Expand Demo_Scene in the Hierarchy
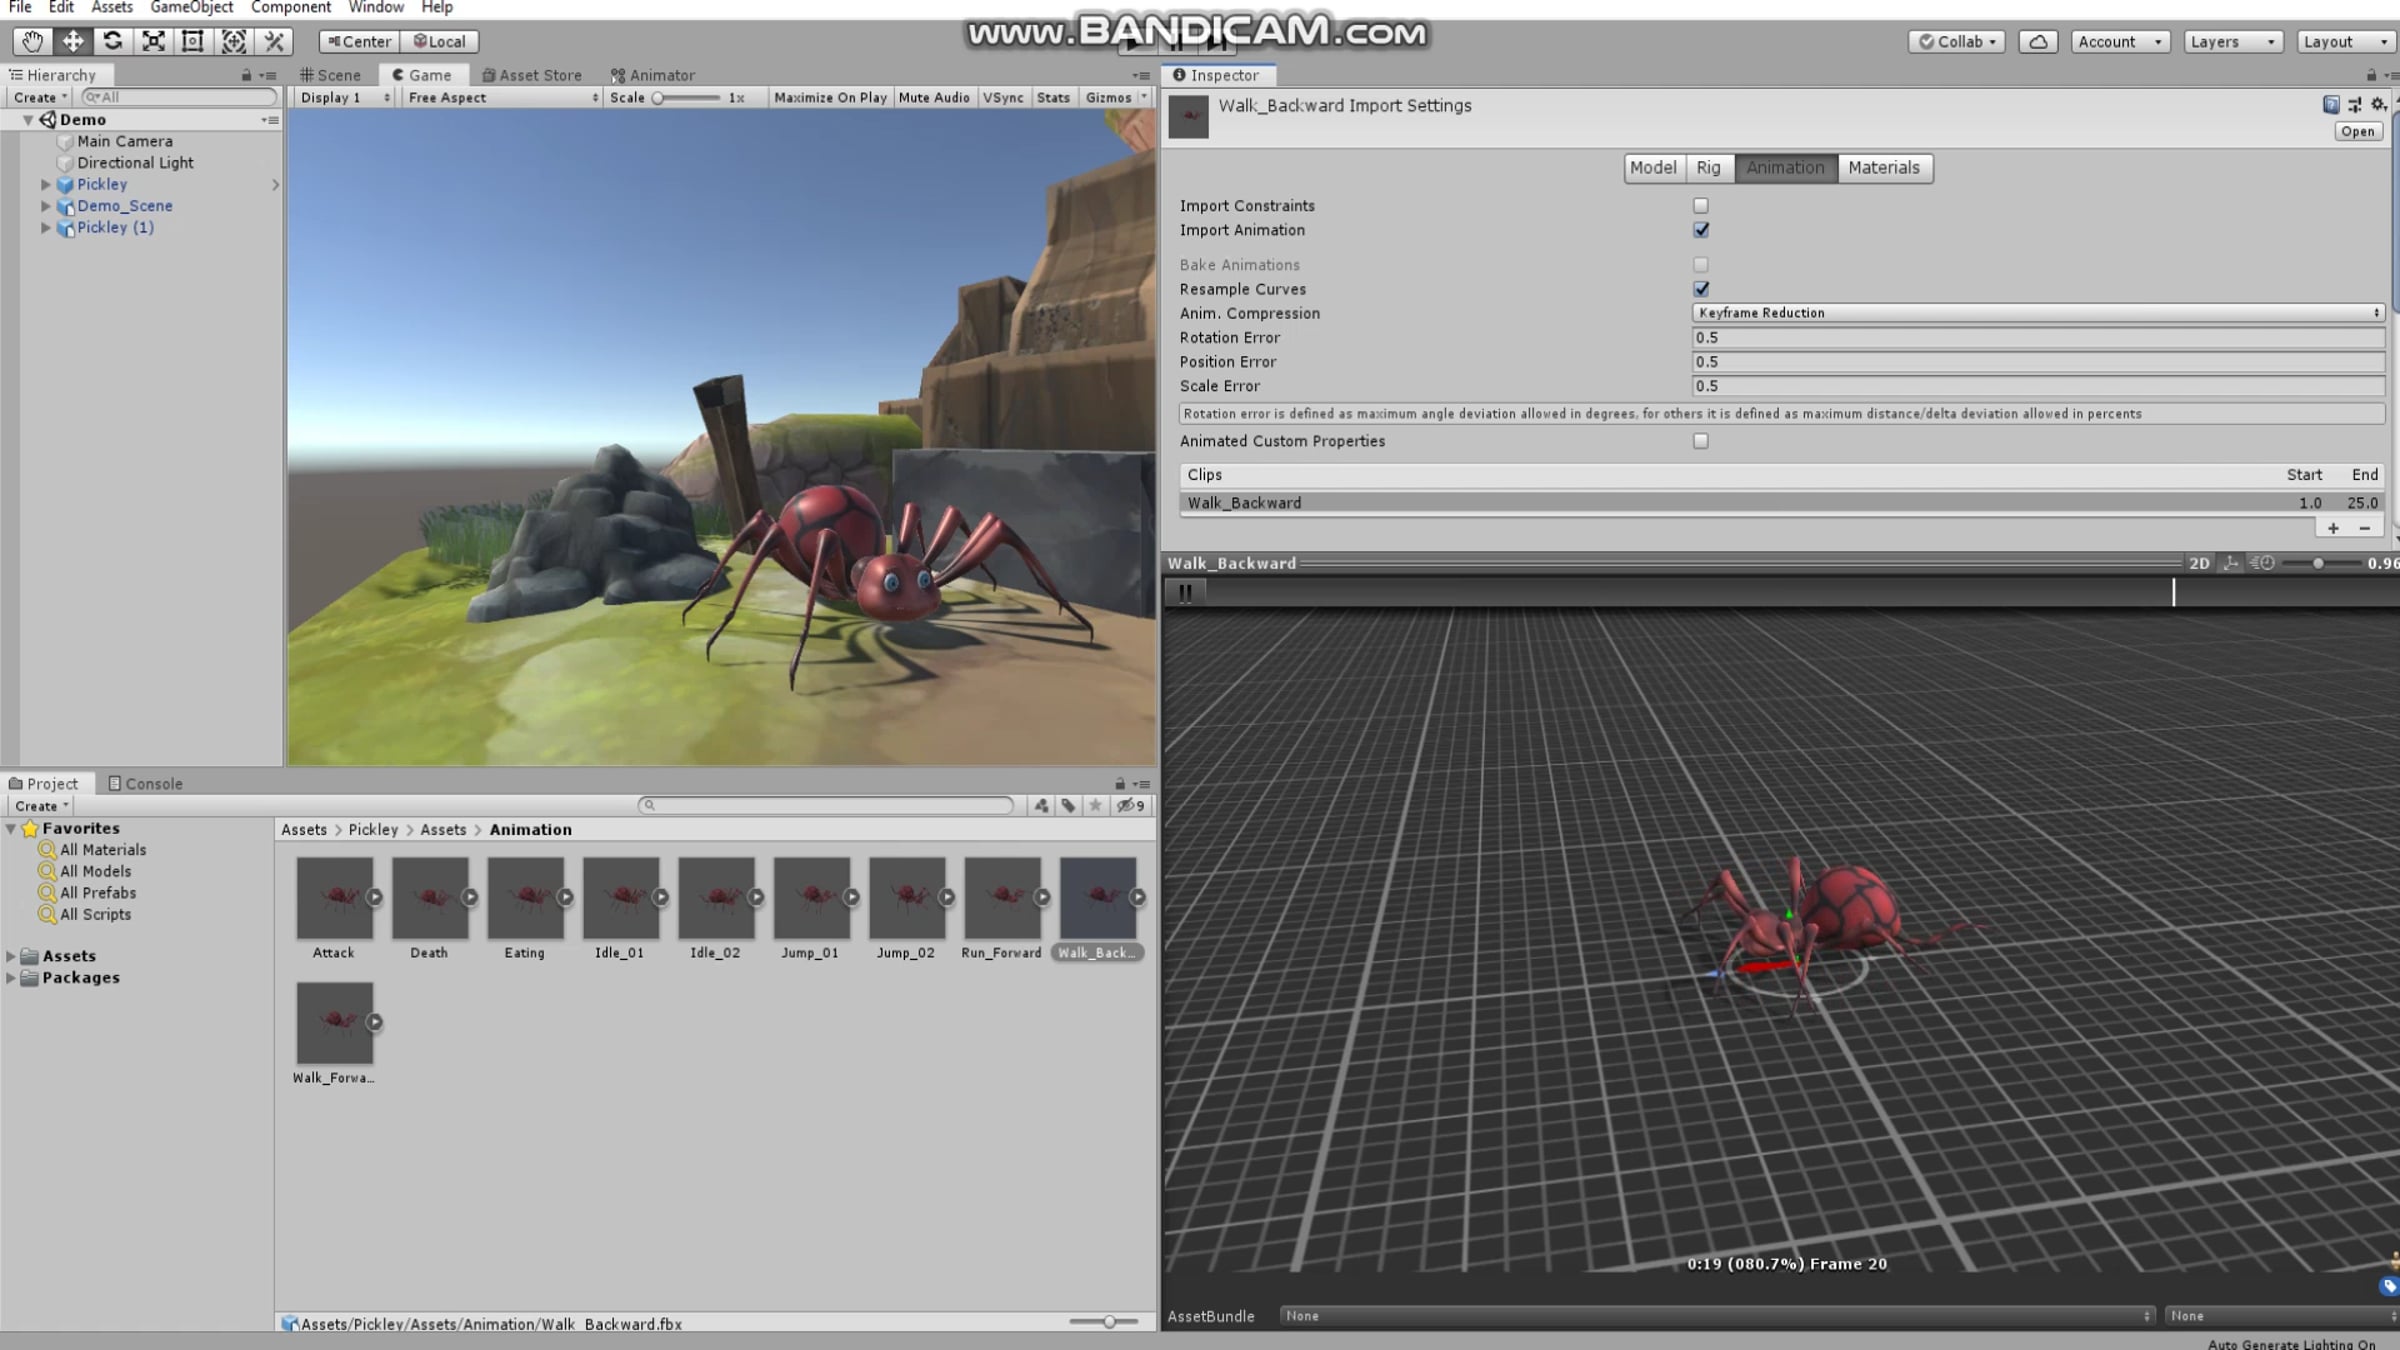The width and height of the screenshot is (2400, 1350). click(45, 206)
